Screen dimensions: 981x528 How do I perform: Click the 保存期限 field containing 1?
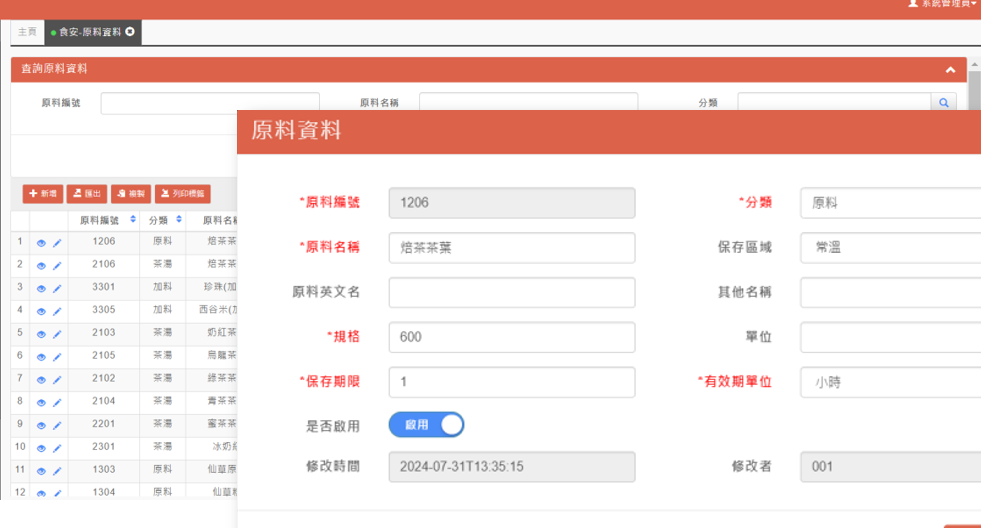tap(512, 382)
